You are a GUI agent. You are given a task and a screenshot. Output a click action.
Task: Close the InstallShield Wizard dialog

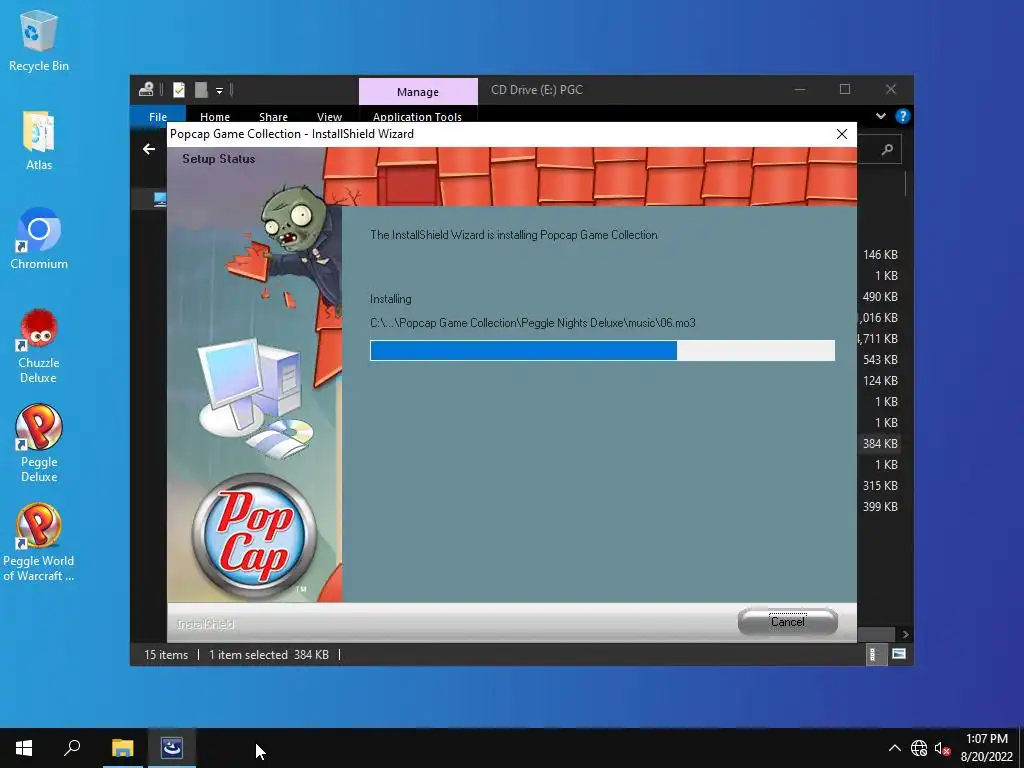[842, 134]
